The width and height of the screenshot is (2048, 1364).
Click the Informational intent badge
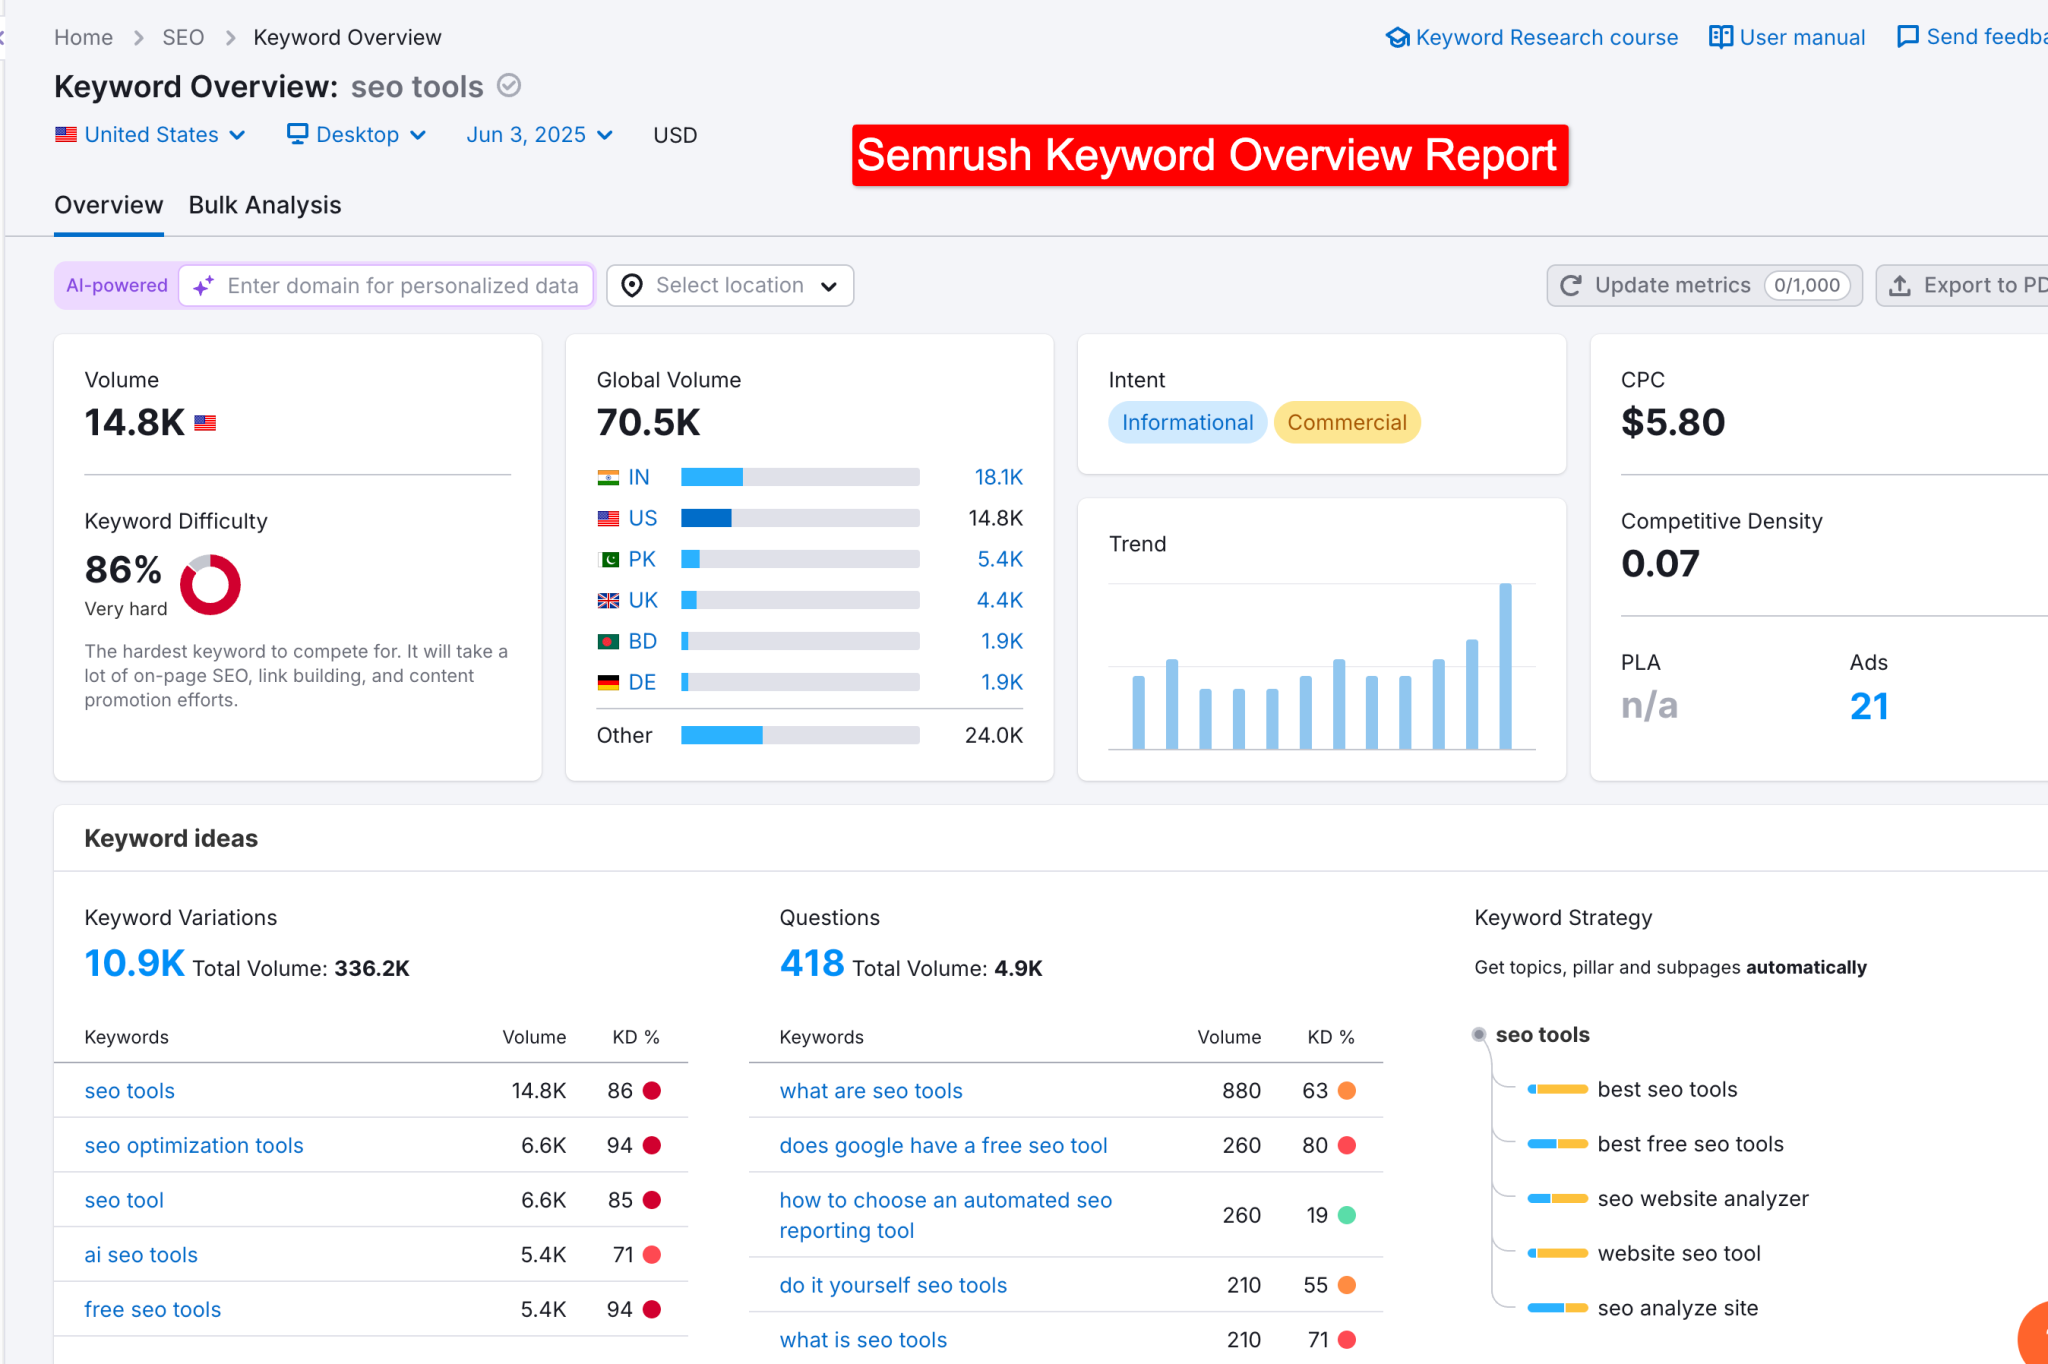pos(1187,422)
